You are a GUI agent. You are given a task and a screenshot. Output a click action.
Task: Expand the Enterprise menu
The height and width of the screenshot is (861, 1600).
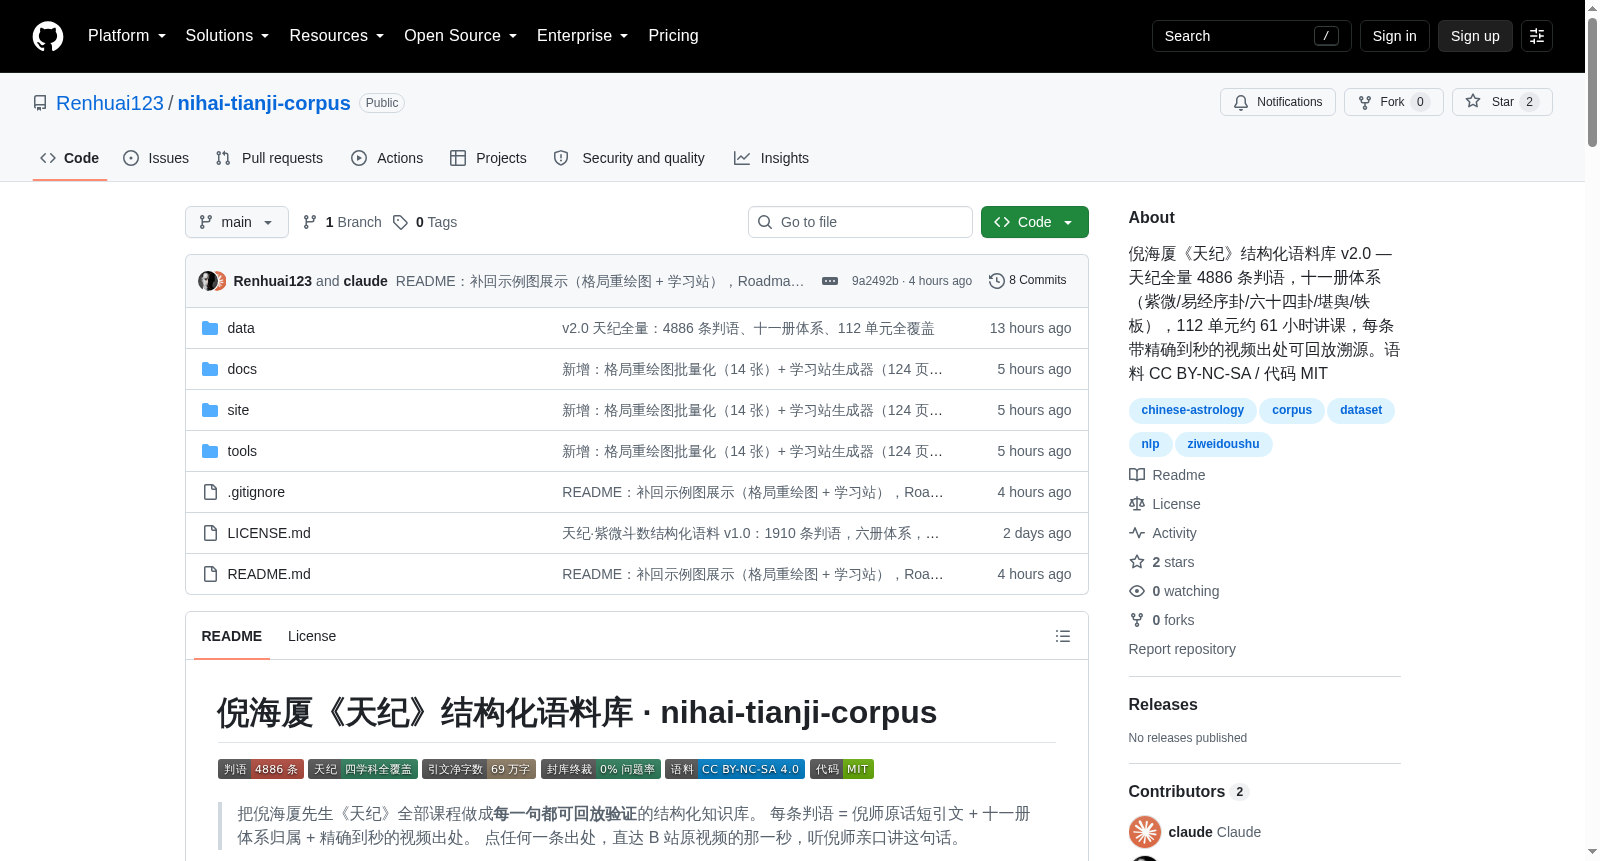[x=583, y=36]
